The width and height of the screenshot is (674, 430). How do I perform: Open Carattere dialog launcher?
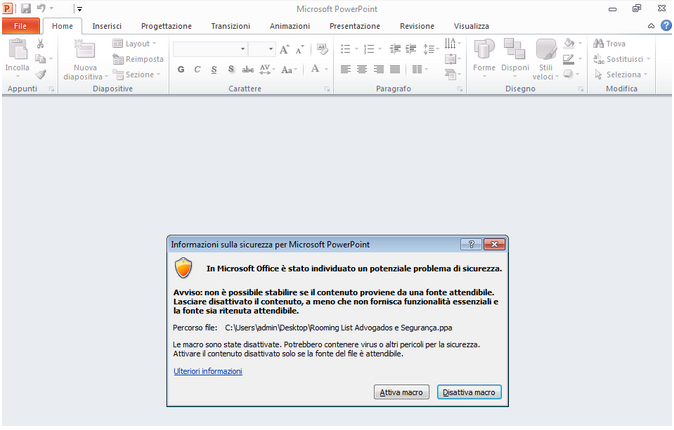click(327, 89)
